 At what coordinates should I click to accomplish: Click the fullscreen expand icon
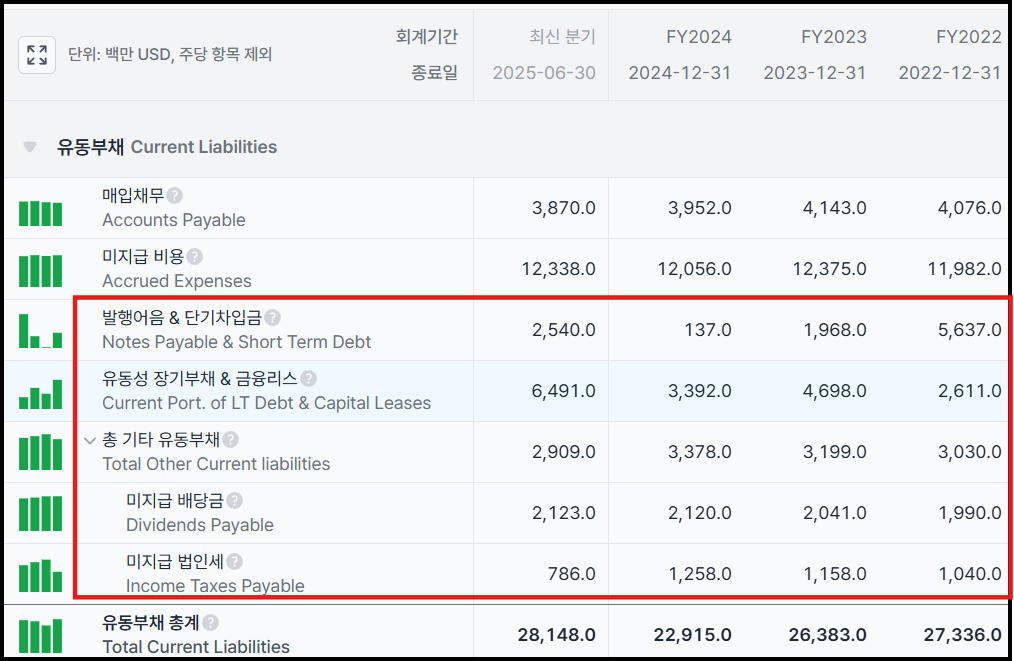click(37, 55)
